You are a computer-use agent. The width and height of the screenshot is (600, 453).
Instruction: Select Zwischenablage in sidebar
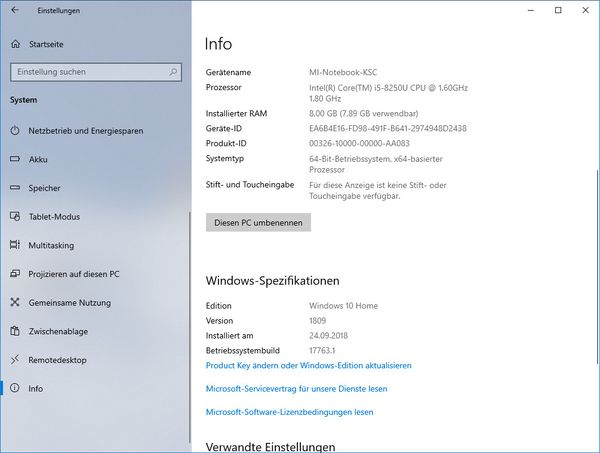(95, 331)
